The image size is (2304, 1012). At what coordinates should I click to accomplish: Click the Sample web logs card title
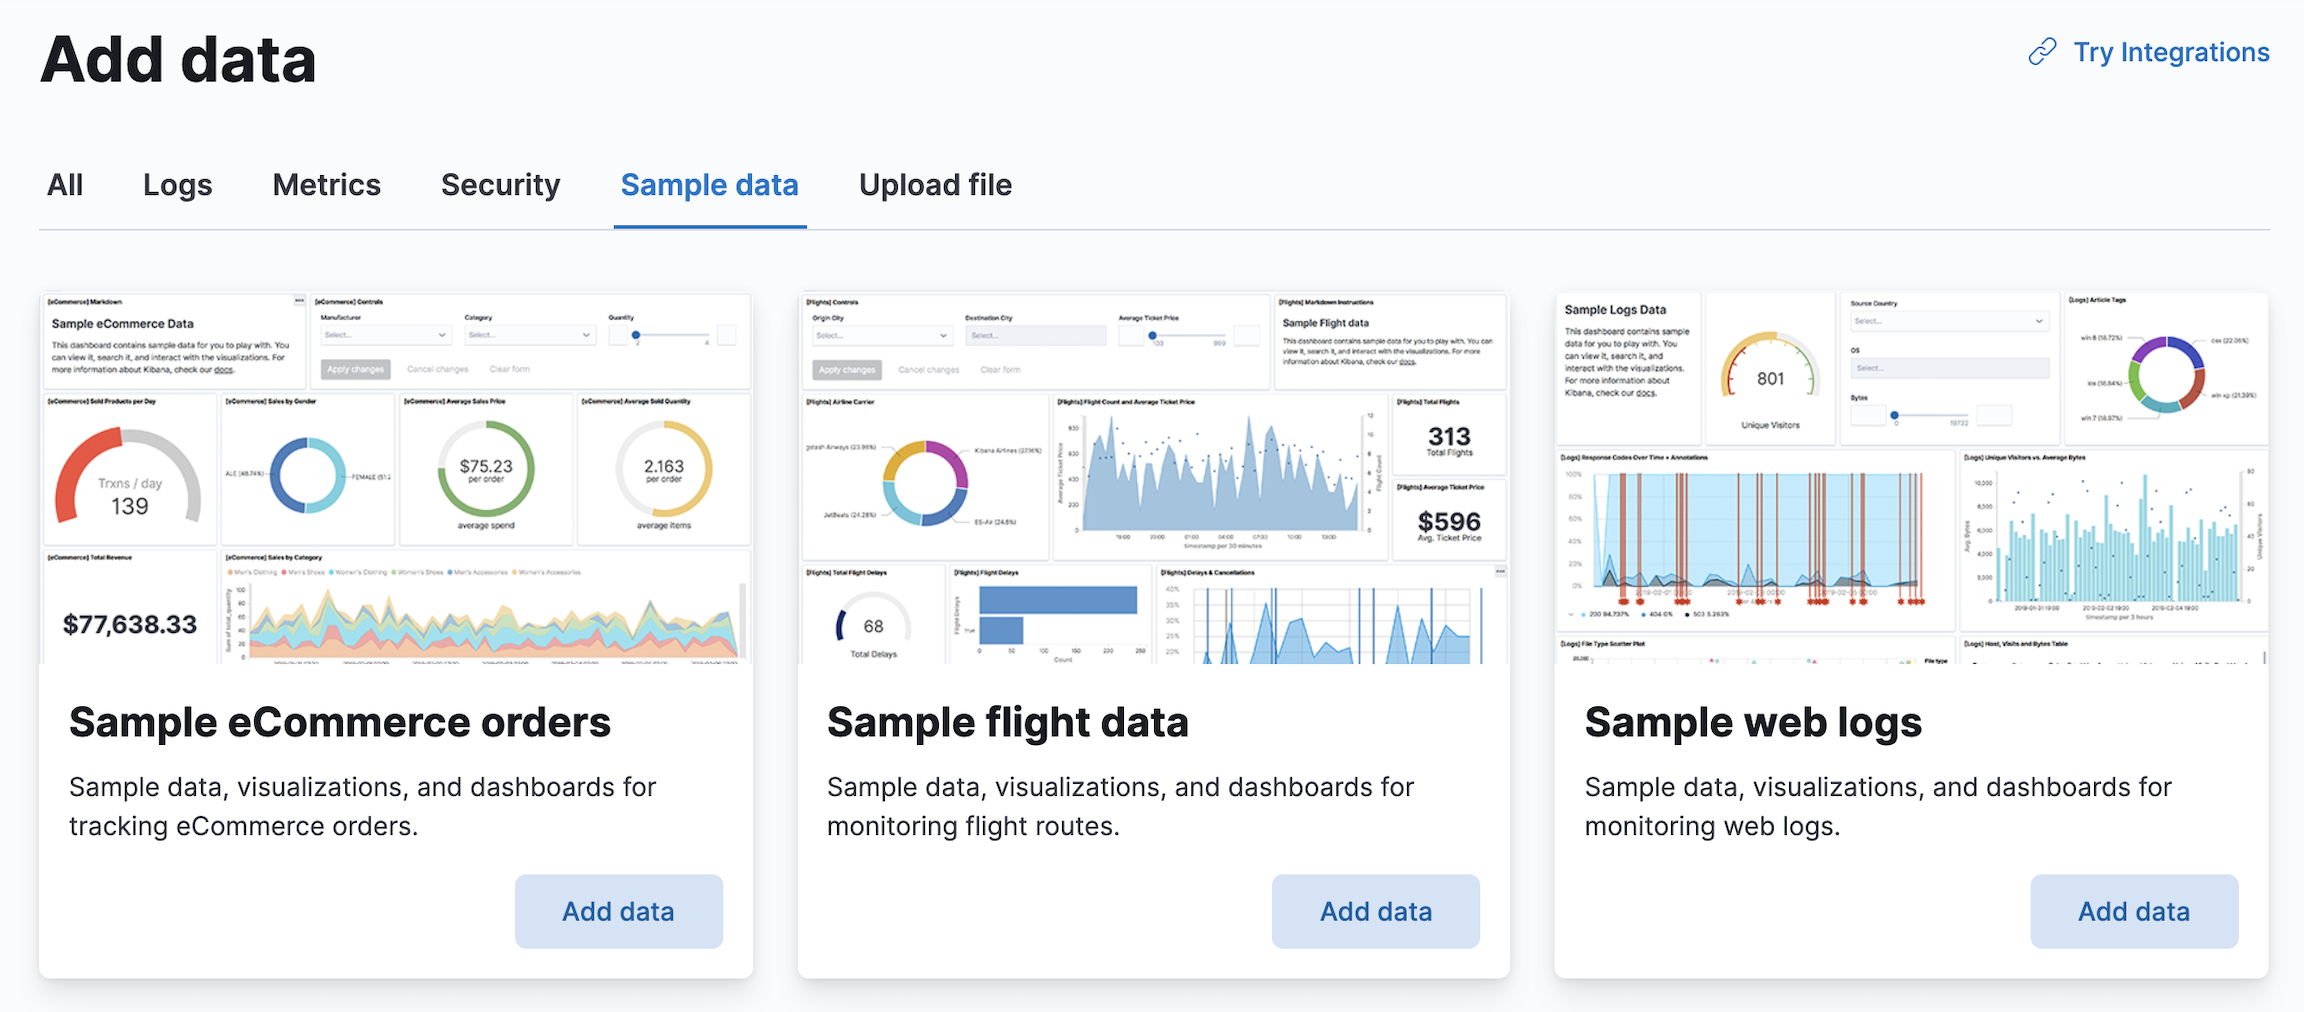[1753, 722]
